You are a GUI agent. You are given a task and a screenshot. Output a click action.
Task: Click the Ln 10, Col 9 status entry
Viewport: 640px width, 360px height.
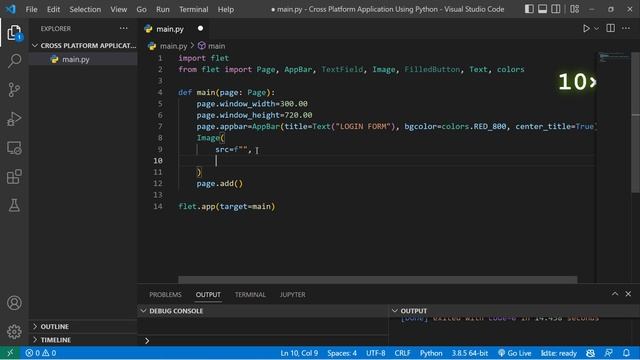tap(299, 353)
